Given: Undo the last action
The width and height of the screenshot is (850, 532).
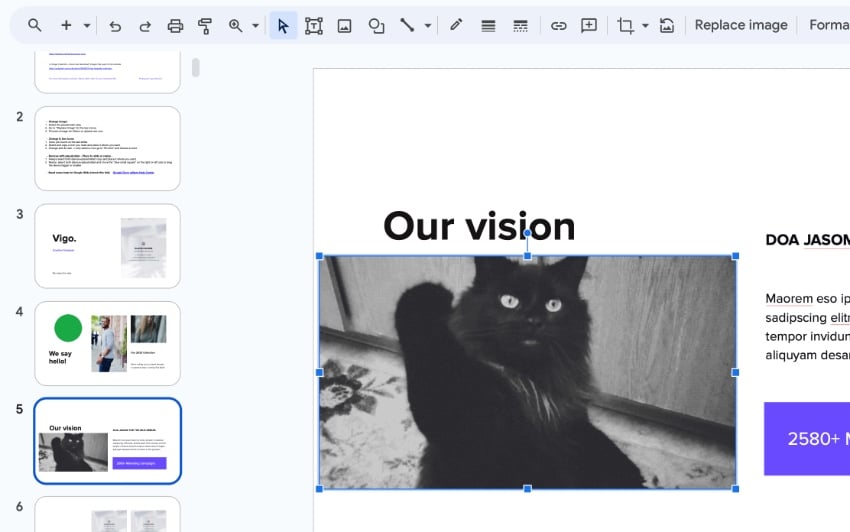Looking at the screenshot, I should point(115,25).
